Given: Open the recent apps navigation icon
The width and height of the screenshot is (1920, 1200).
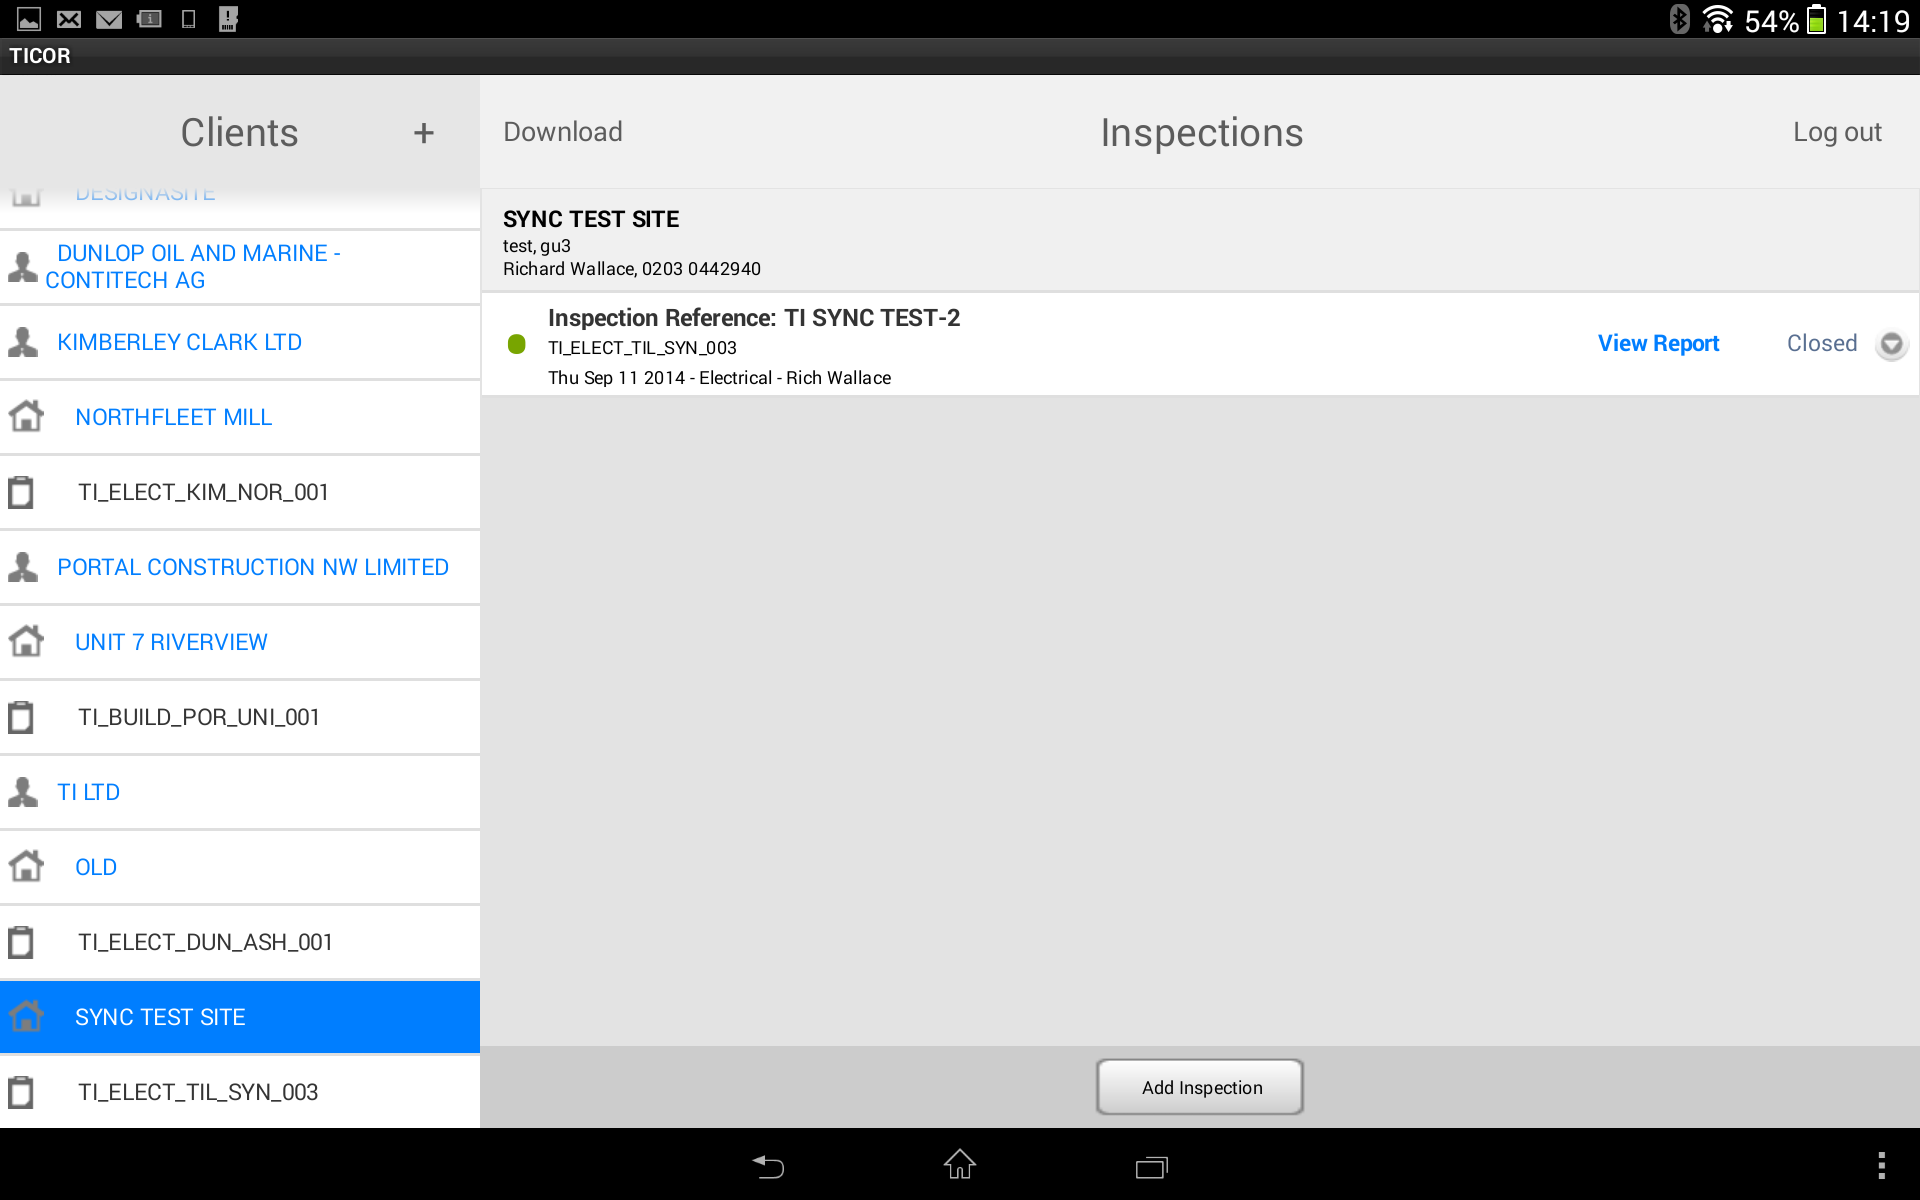Looking at the screenshot, I should click(1151, 1166).
